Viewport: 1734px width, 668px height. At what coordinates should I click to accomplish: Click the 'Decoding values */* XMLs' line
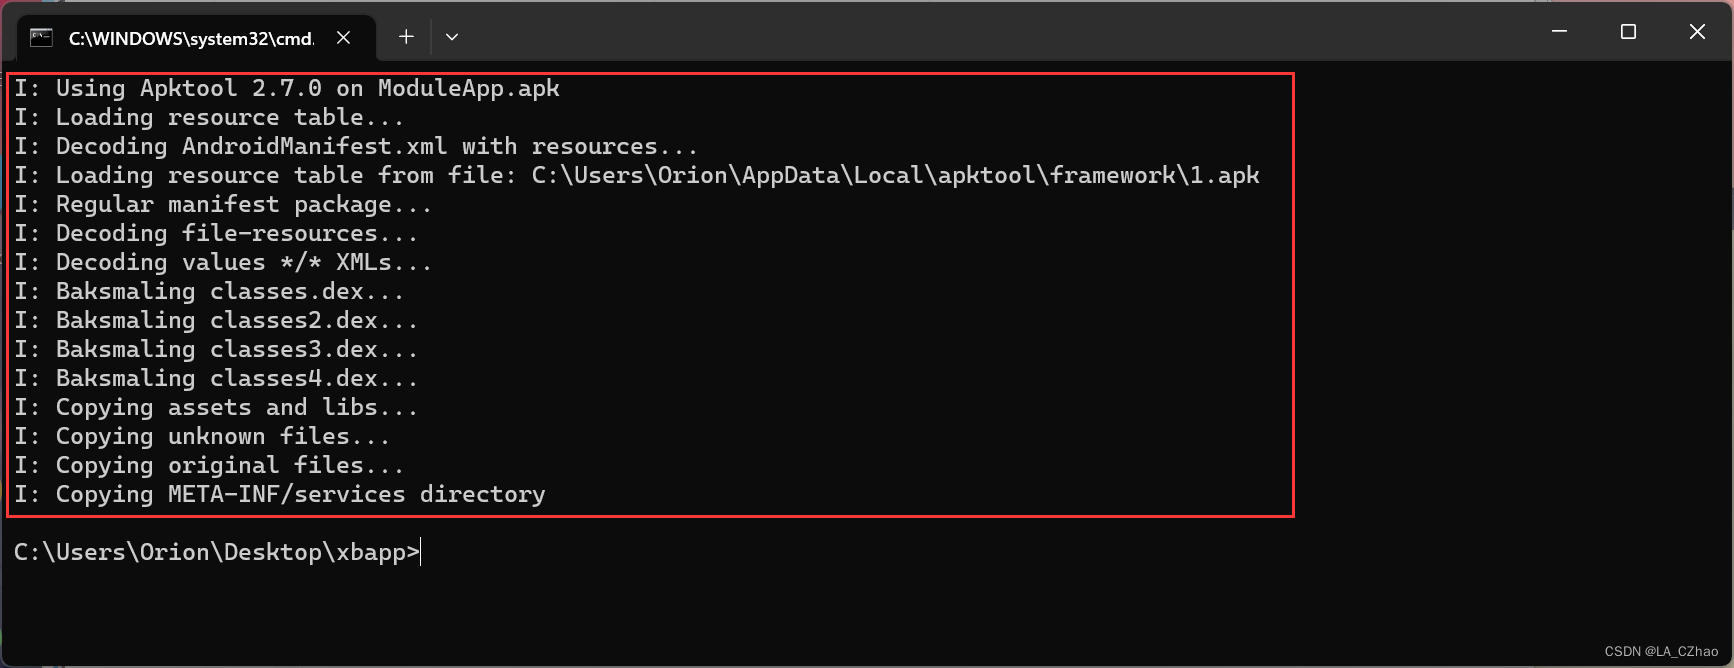pyautogui.click(x=223, y=262)
